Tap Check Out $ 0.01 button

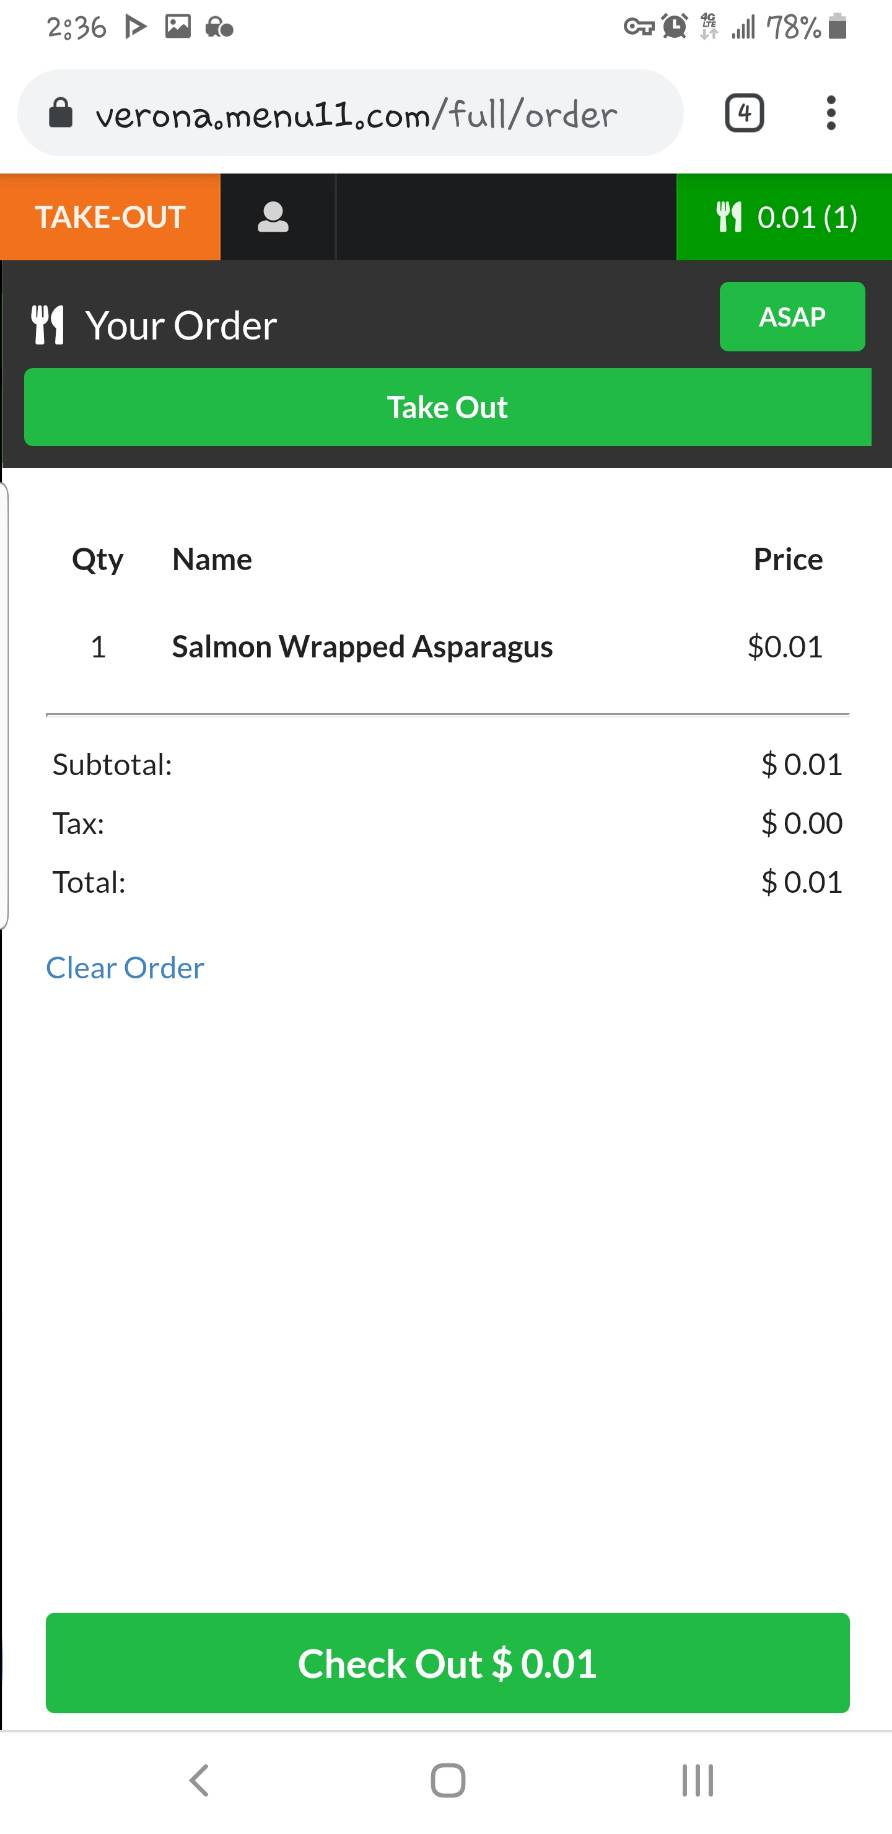tap(448, 1663)
